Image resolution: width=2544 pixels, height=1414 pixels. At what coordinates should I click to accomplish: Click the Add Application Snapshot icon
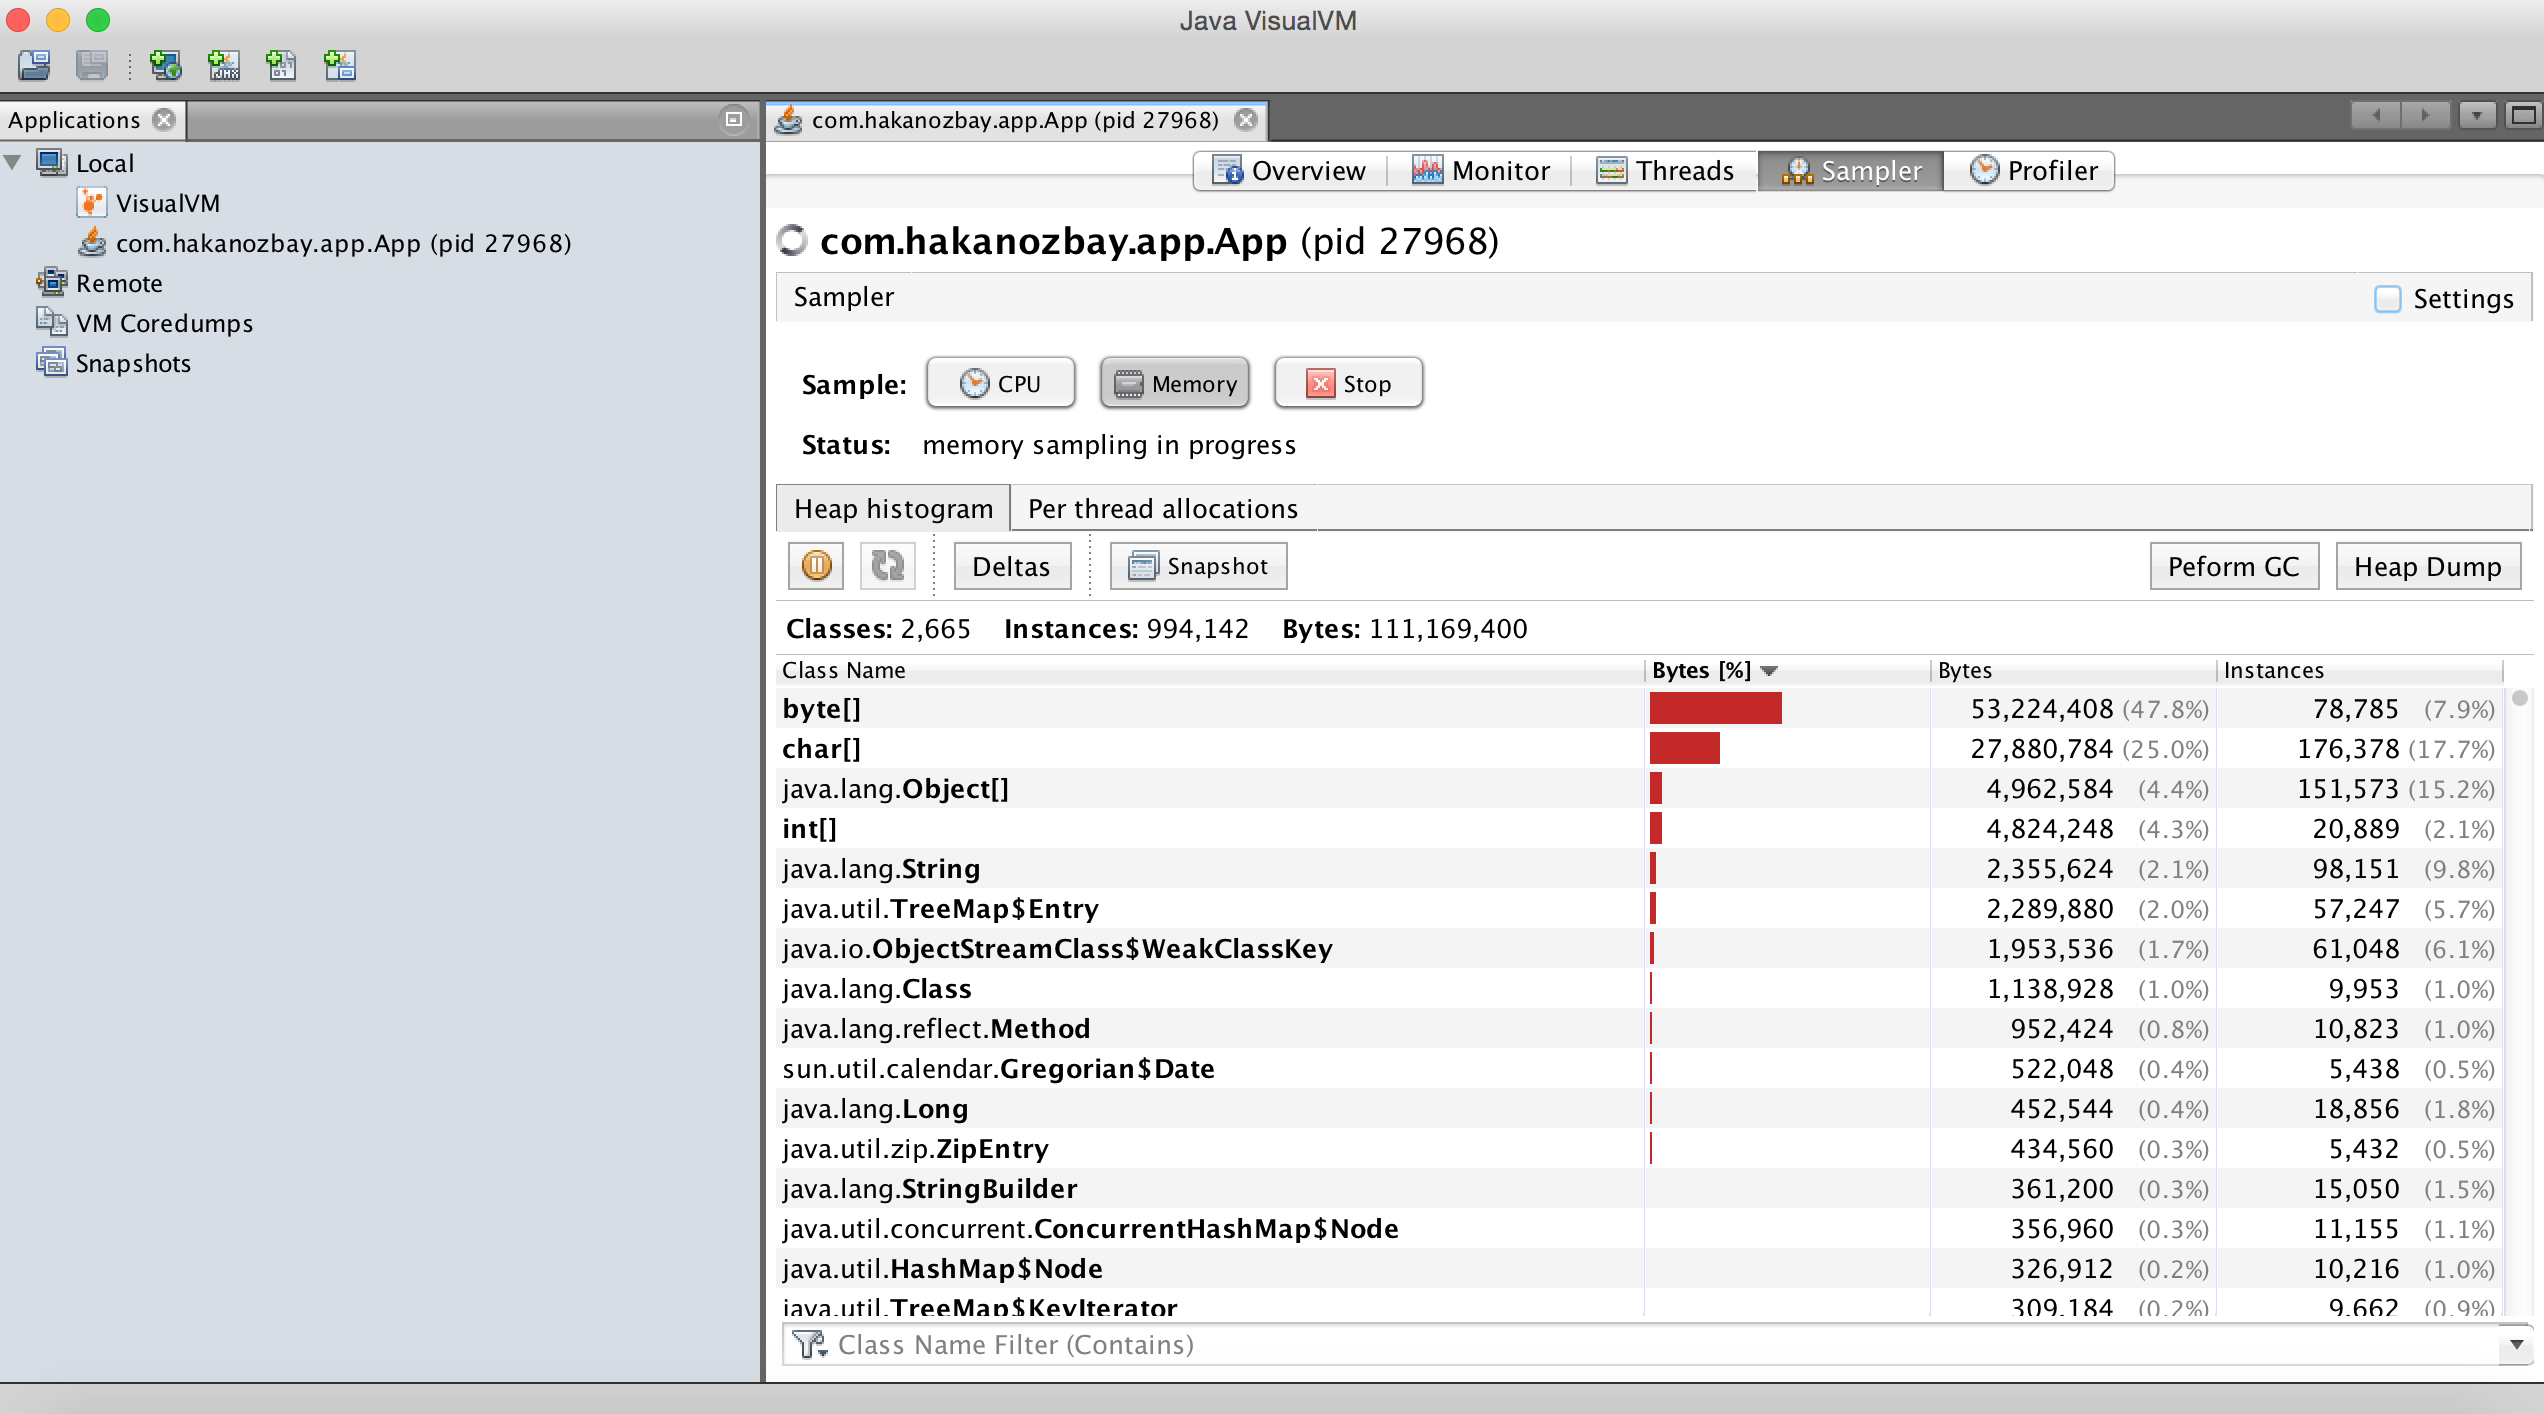pyautogui.click(x=340, y=66)
